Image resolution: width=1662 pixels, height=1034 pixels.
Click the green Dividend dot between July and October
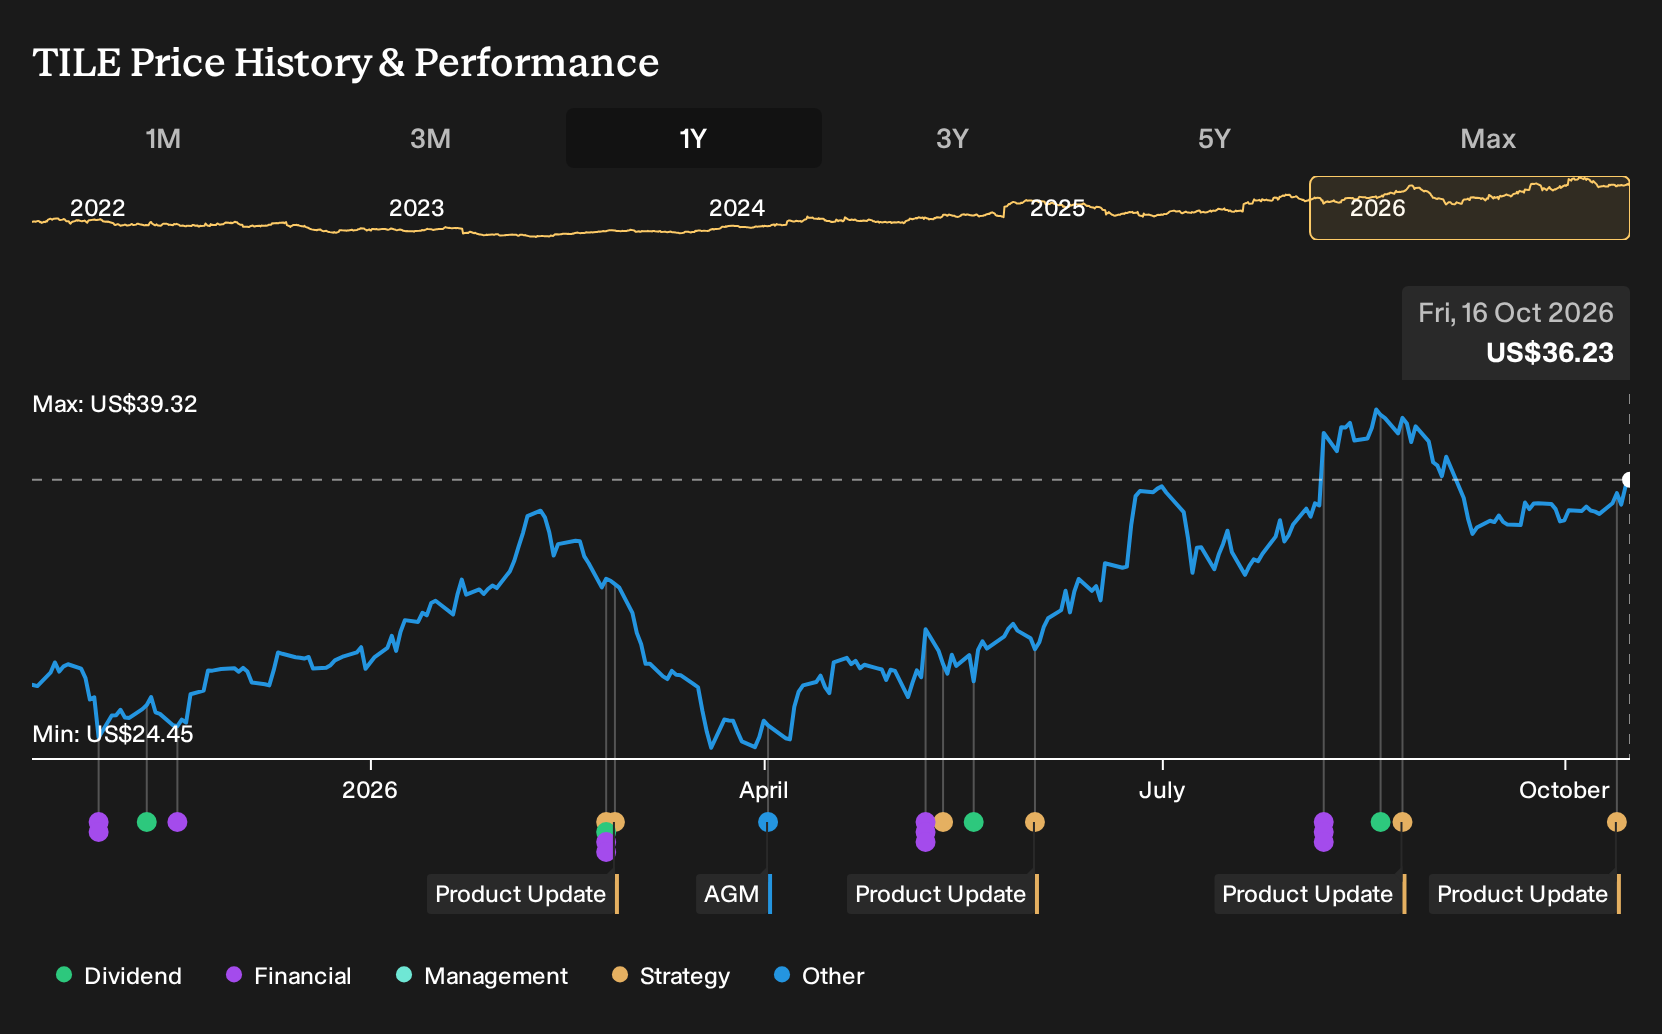click(1381, 822)
